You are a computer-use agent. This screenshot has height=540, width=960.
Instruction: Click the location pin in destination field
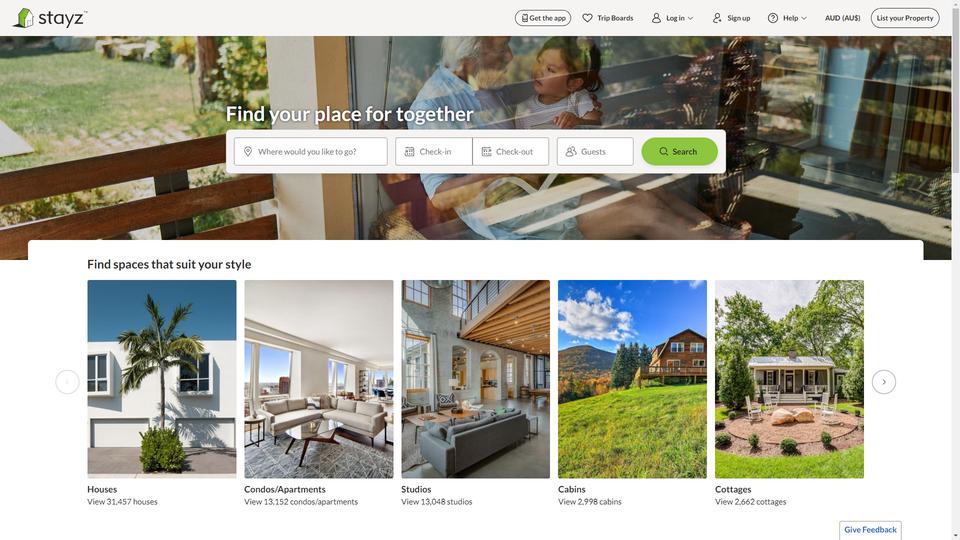coord(248,151)
